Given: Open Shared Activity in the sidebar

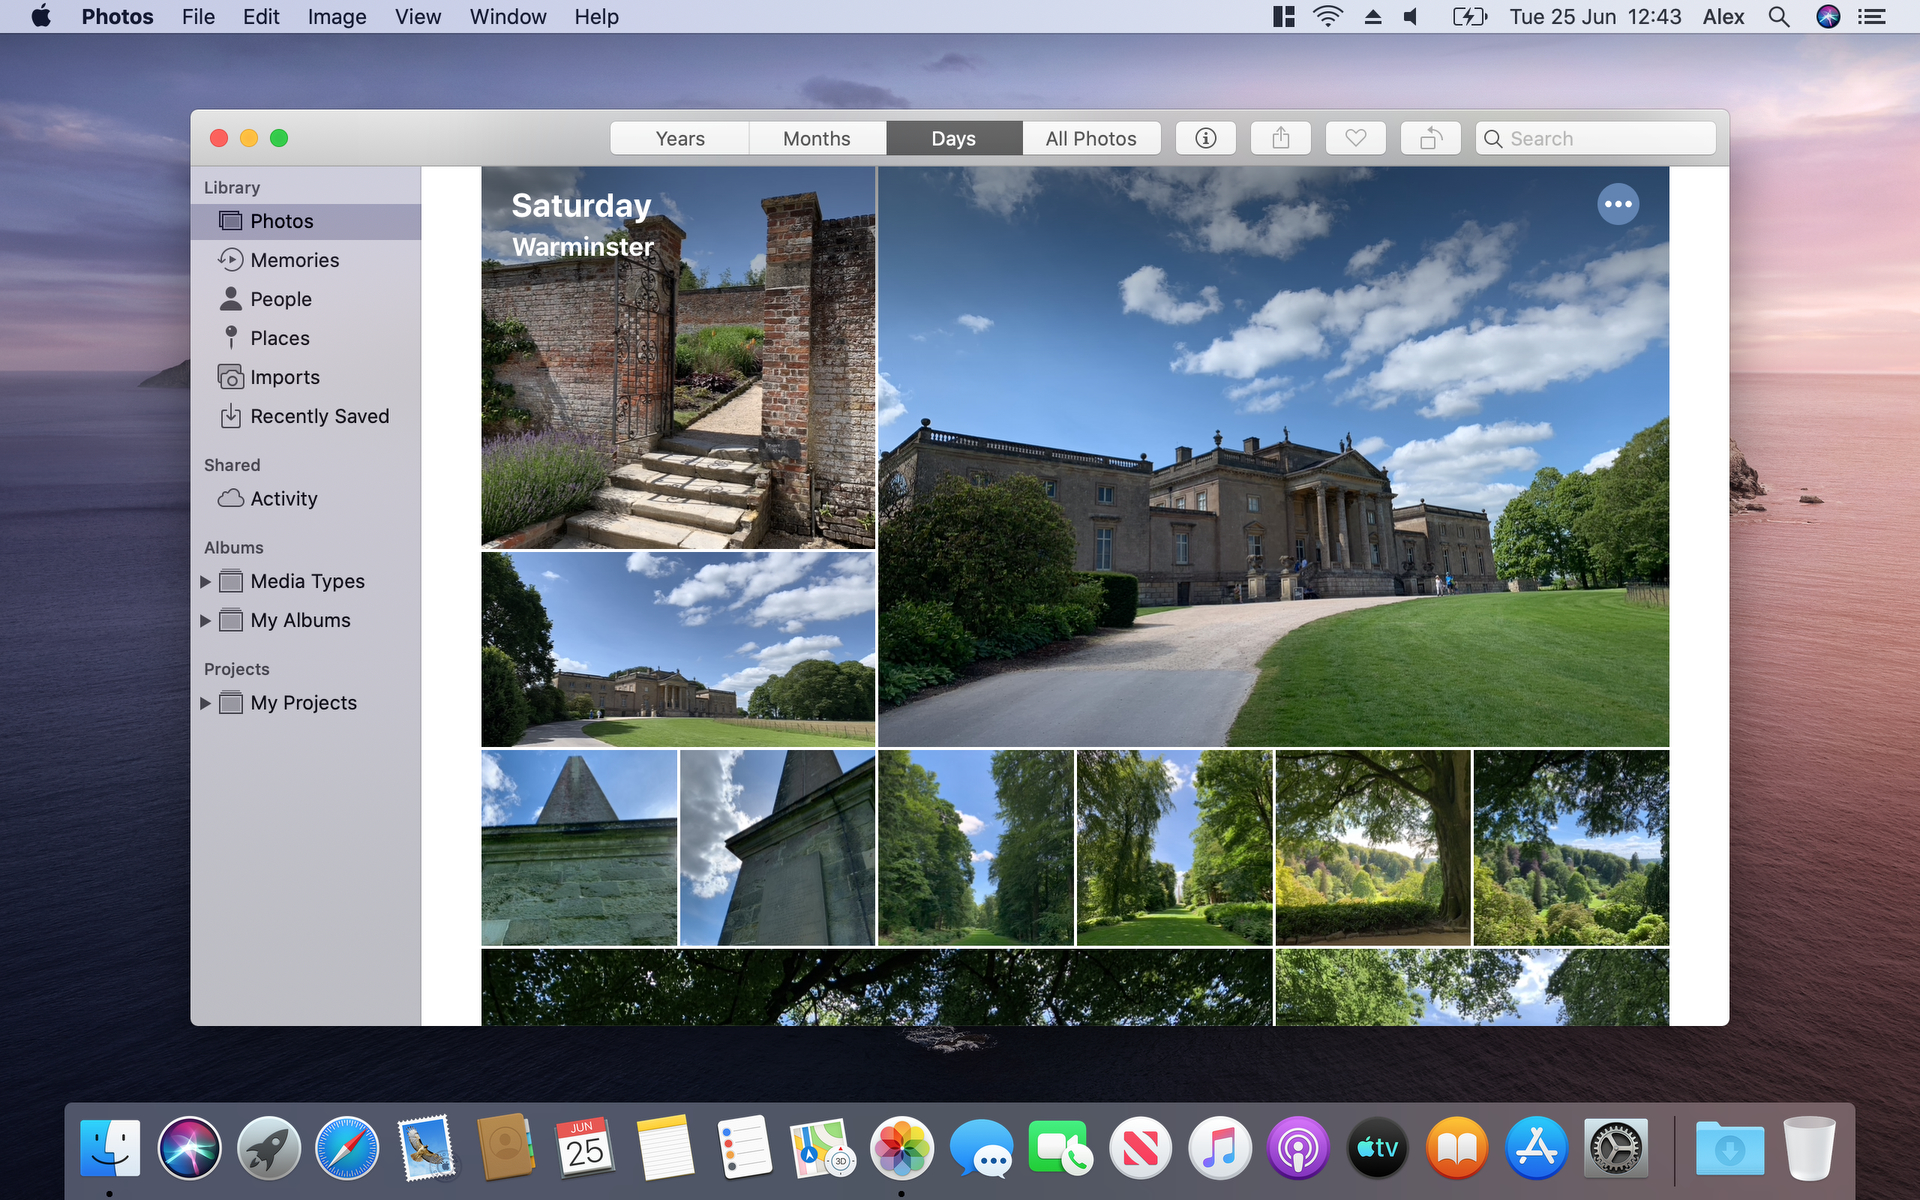Looking at the screenshot, I should coord(306,498).
